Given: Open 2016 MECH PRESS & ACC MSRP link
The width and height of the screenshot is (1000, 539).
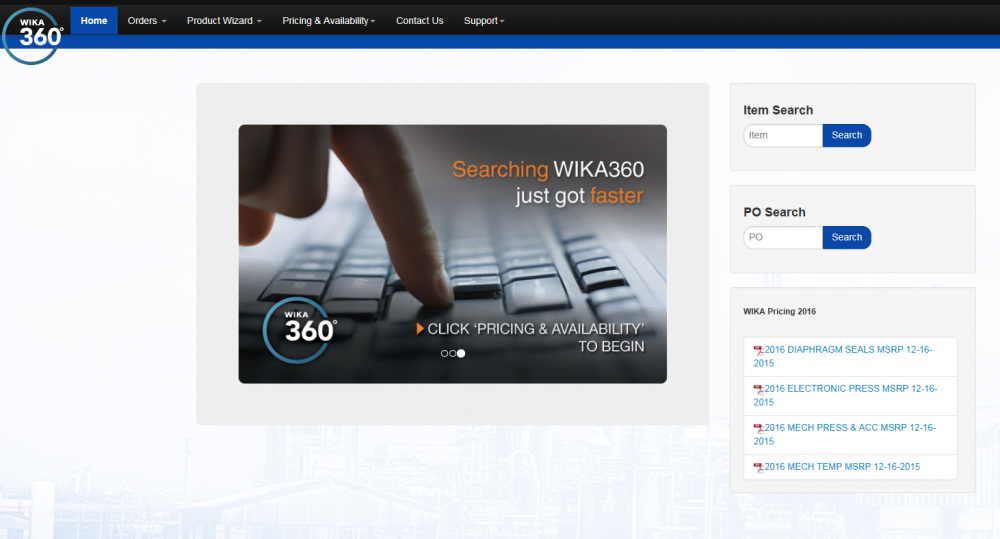Looking at the screenshot, I should click(x=845, y=434).
